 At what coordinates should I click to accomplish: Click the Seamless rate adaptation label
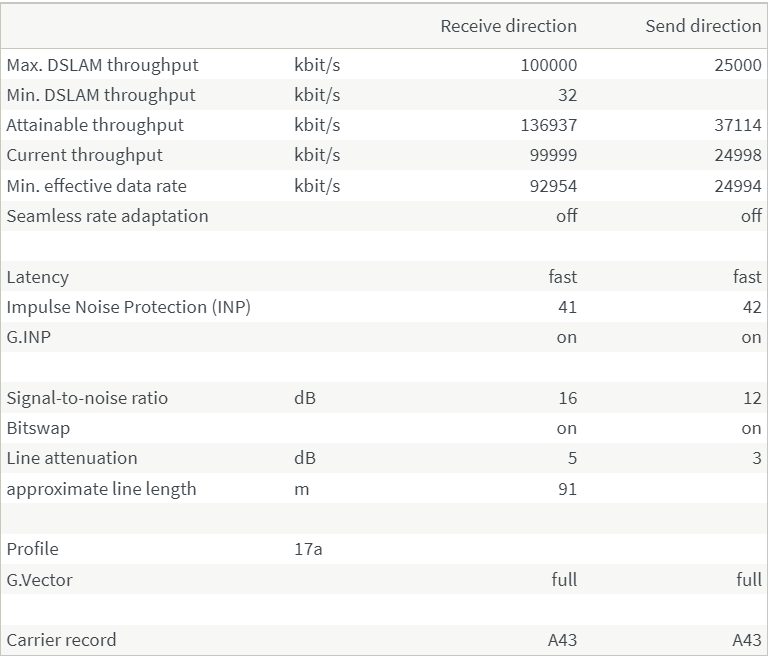tap(107, 216)
